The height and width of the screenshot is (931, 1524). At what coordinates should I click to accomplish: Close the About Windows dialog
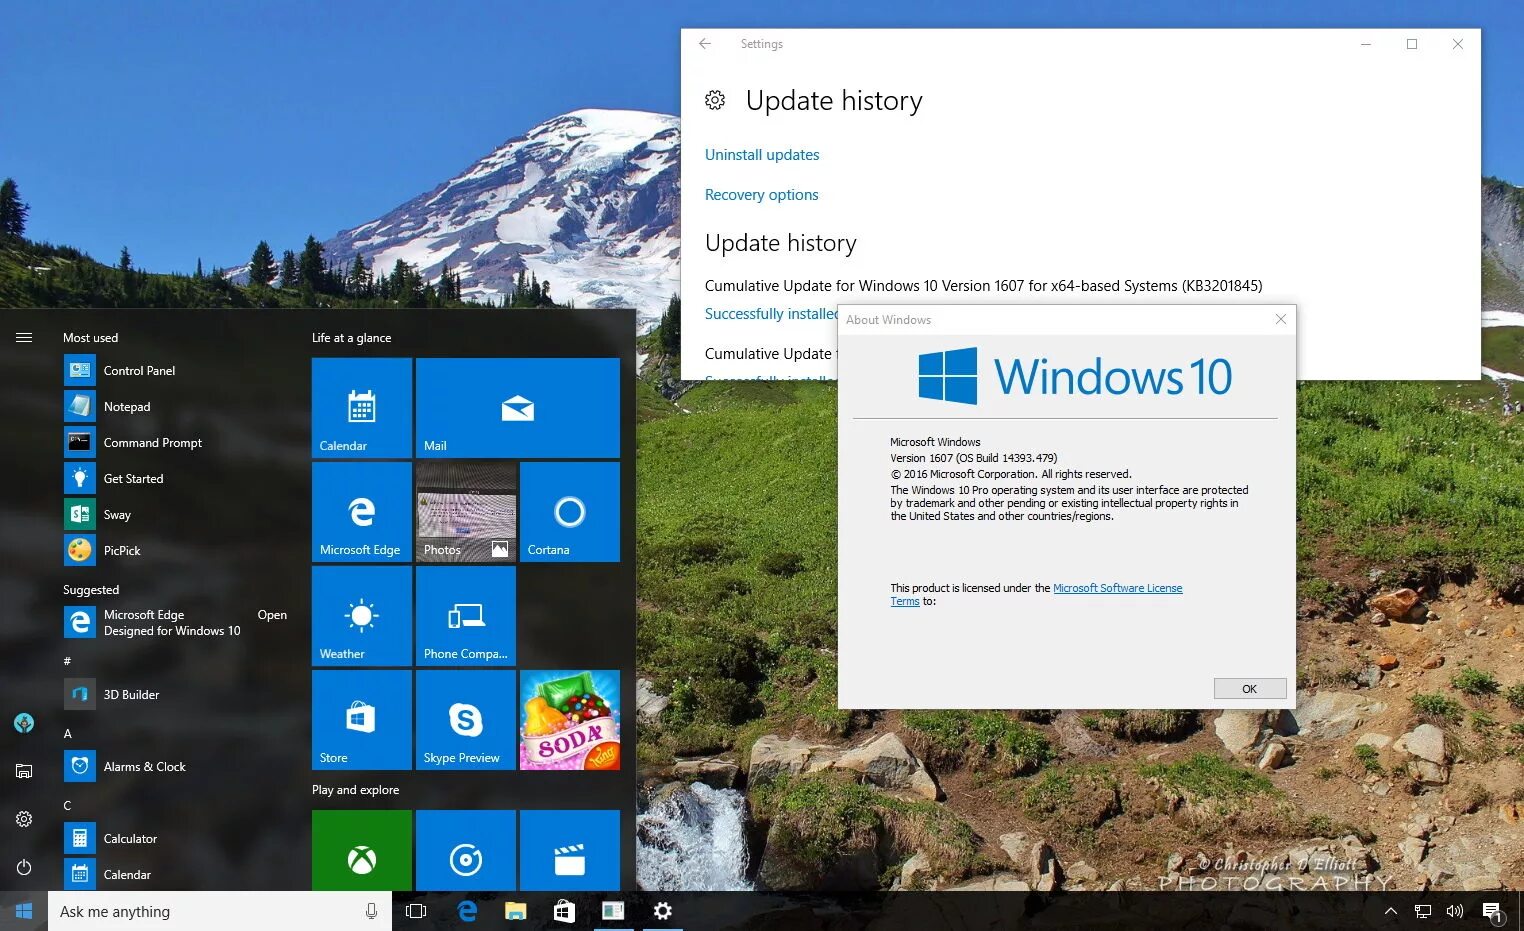pyautogui.click(x=1281, y=319)
